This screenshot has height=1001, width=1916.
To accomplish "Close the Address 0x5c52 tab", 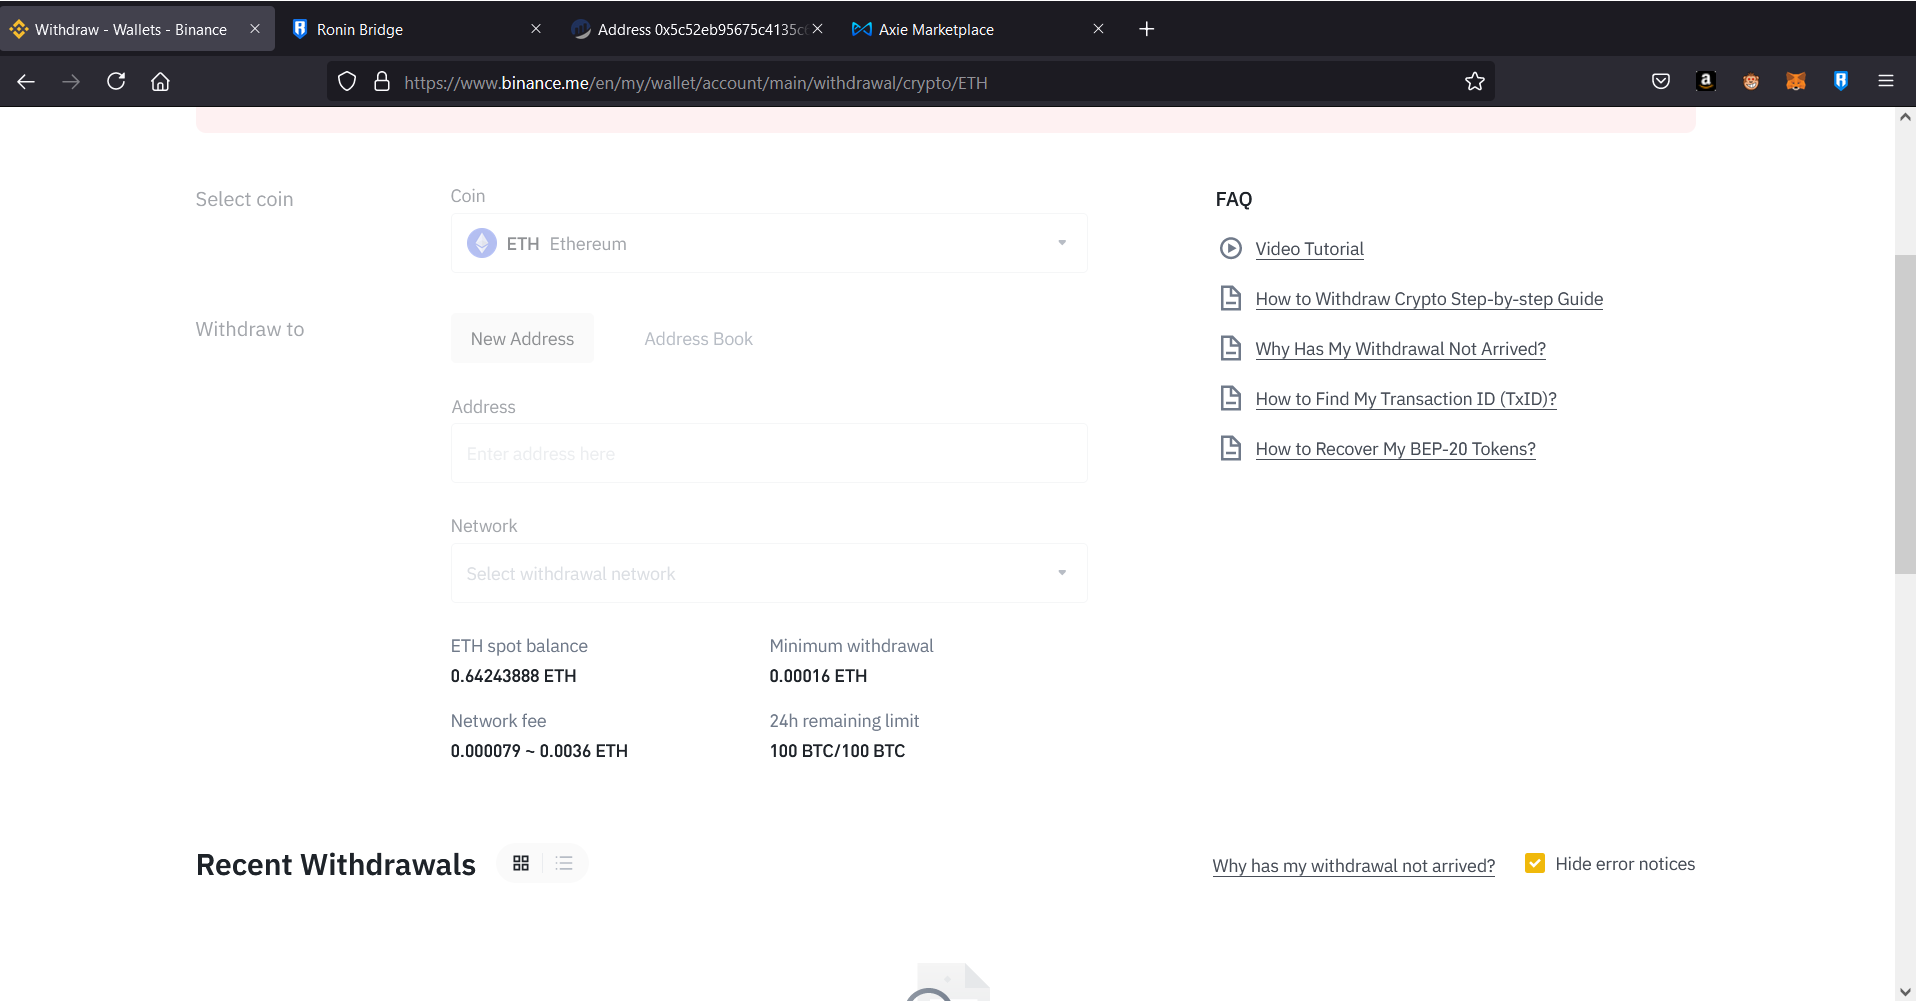I will 817,29.
